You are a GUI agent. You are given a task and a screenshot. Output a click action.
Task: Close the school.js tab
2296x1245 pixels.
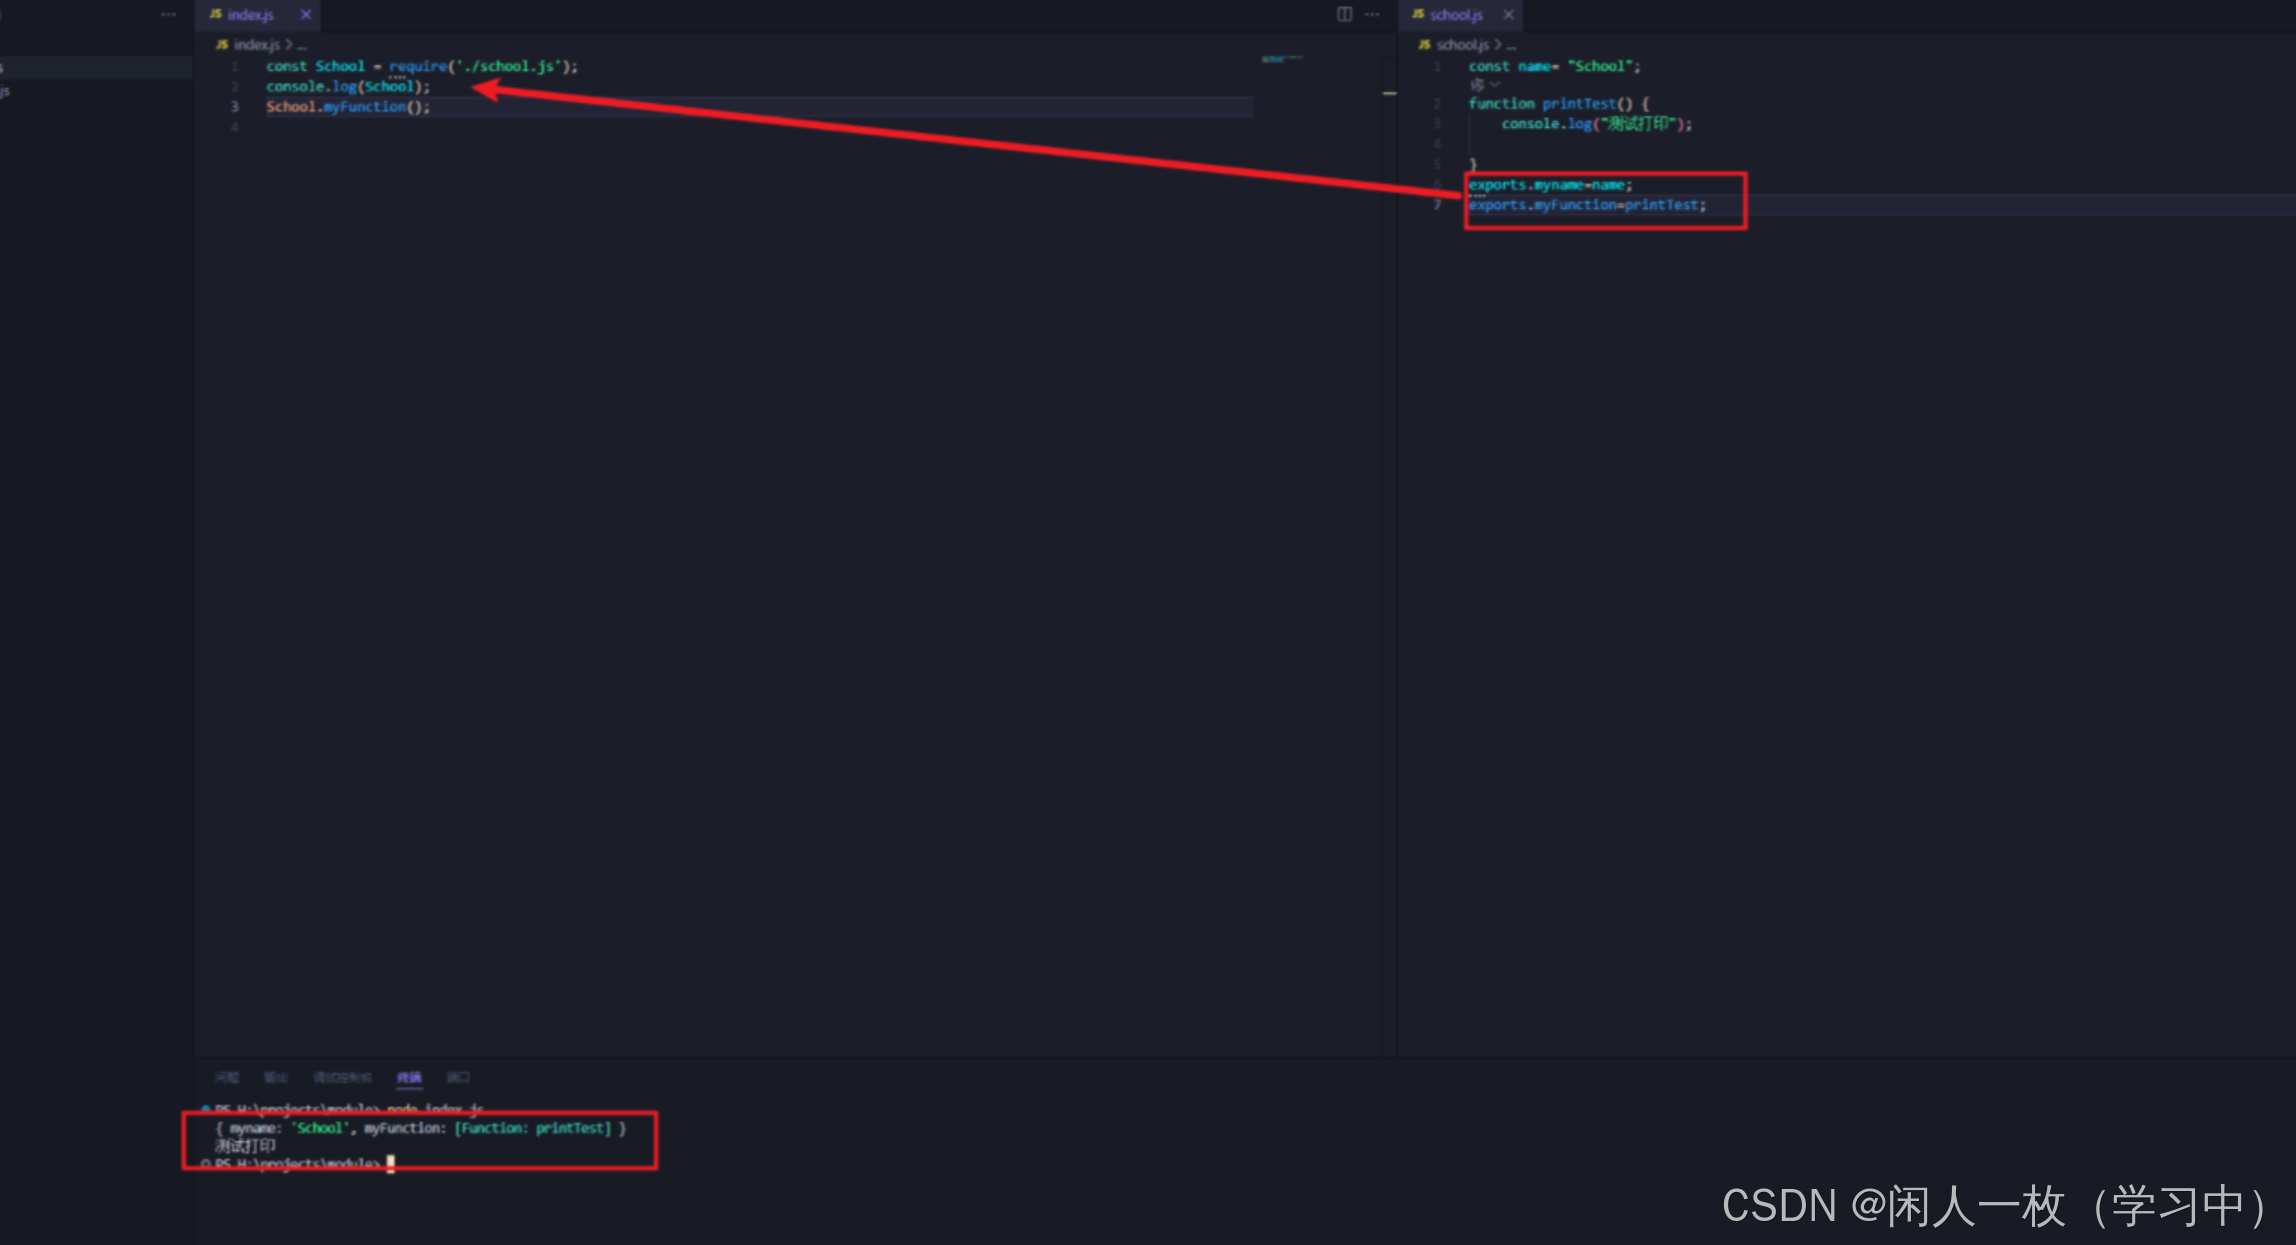pos(1508,15)
